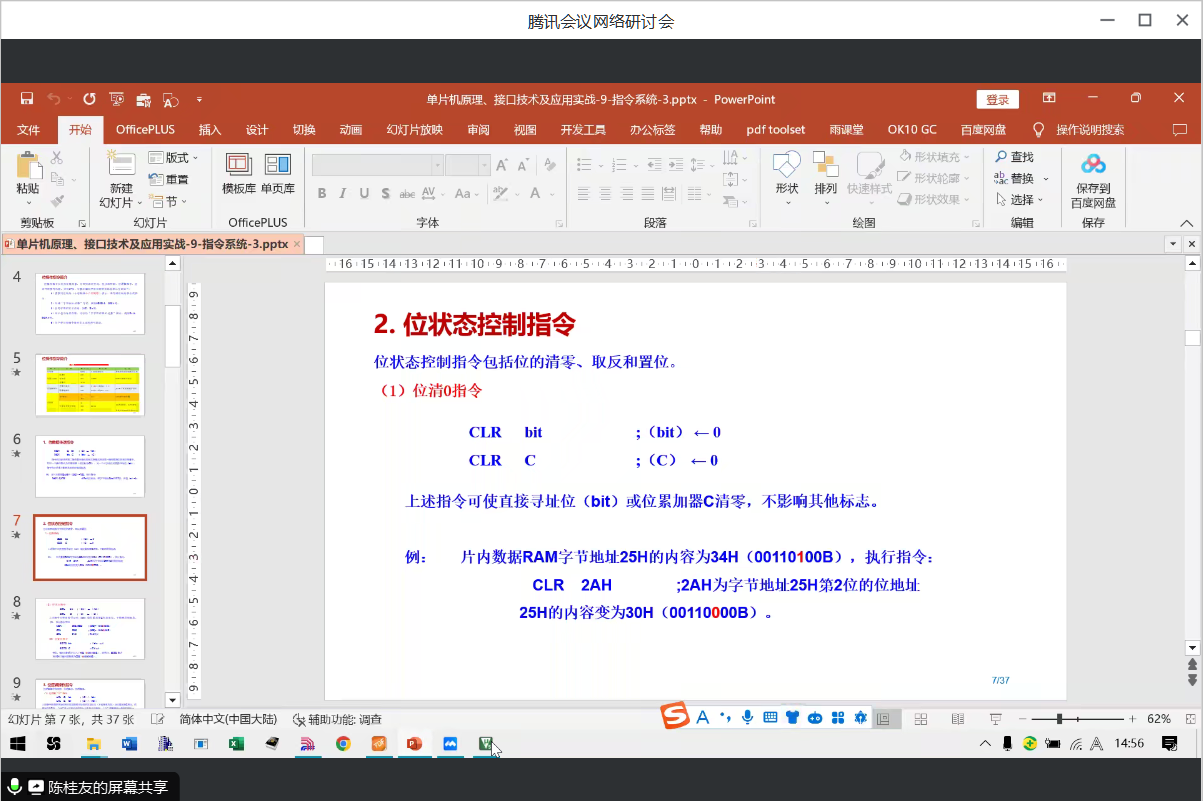Toggle strikethrough formatting
The height and width of the screenshot is (801, 1203).
(x=407, y=193)
